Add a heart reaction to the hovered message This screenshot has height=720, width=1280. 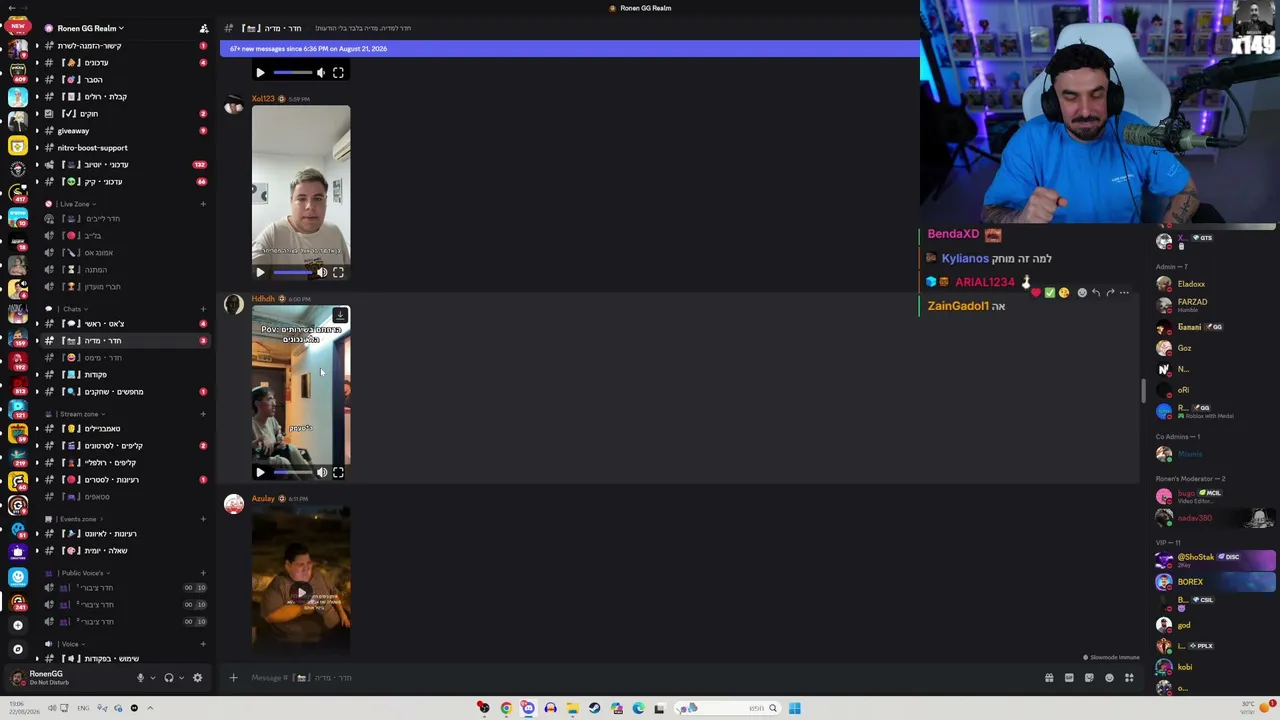tap(1035, 293)
